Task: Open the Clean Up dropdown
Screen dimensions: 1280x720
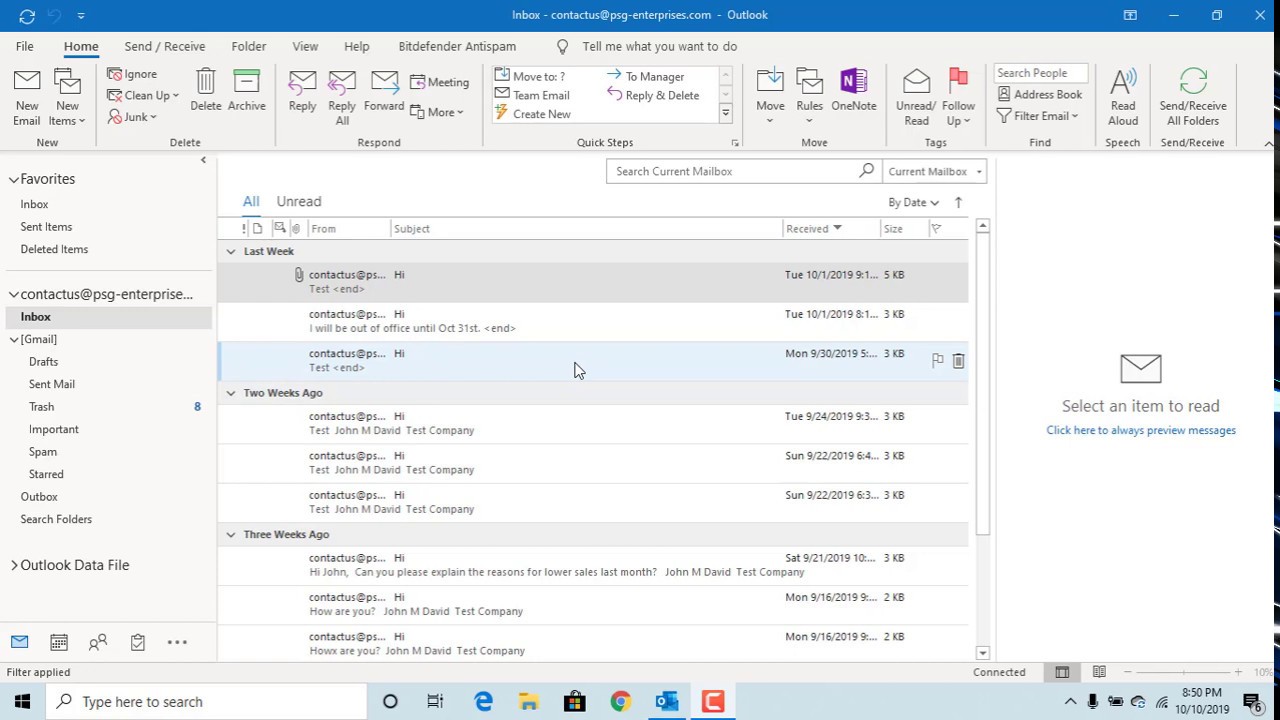Action: tap(143, 95)
